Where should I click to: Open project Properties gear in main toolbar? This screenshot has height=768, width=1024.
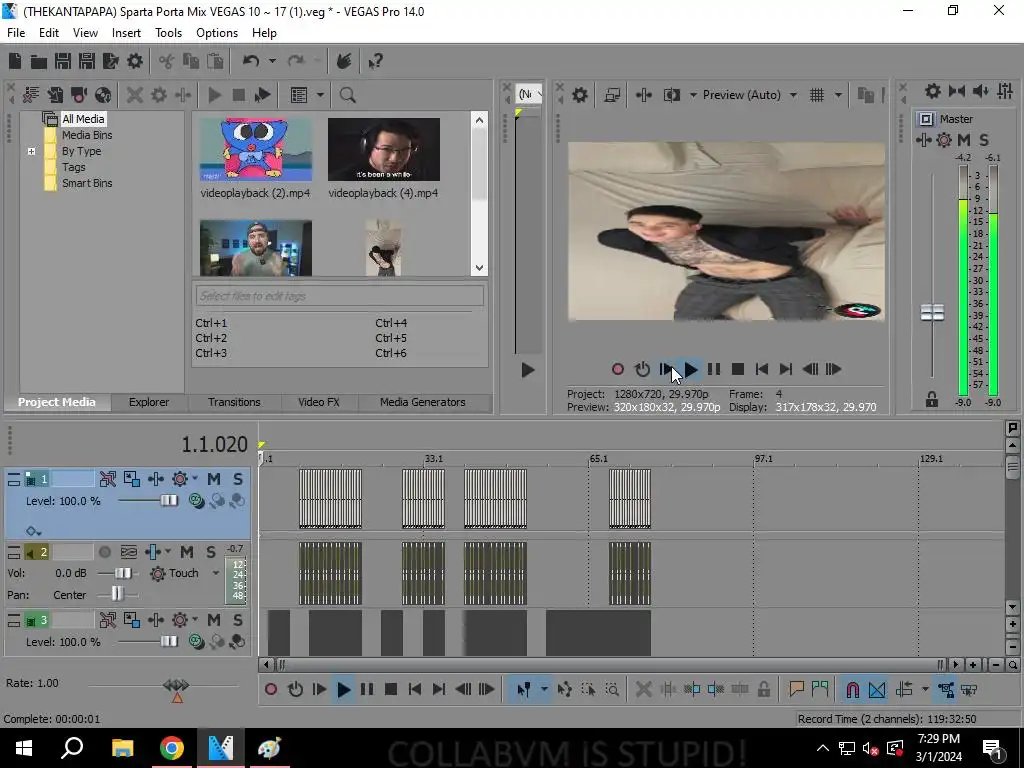tap(135, 61)
